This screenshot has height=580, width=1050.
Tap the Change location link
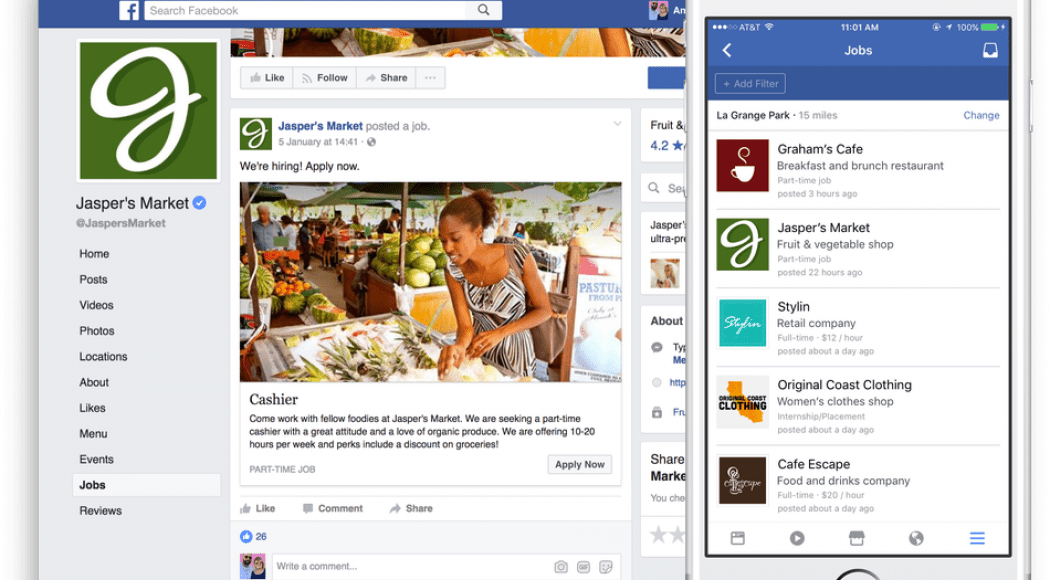pos(981,115)
